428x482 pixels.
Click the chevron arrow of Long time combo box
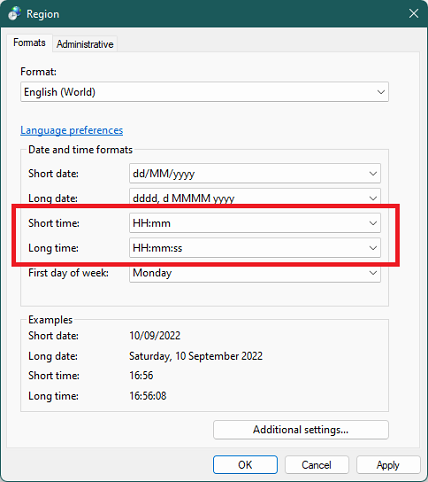point(373,248)
